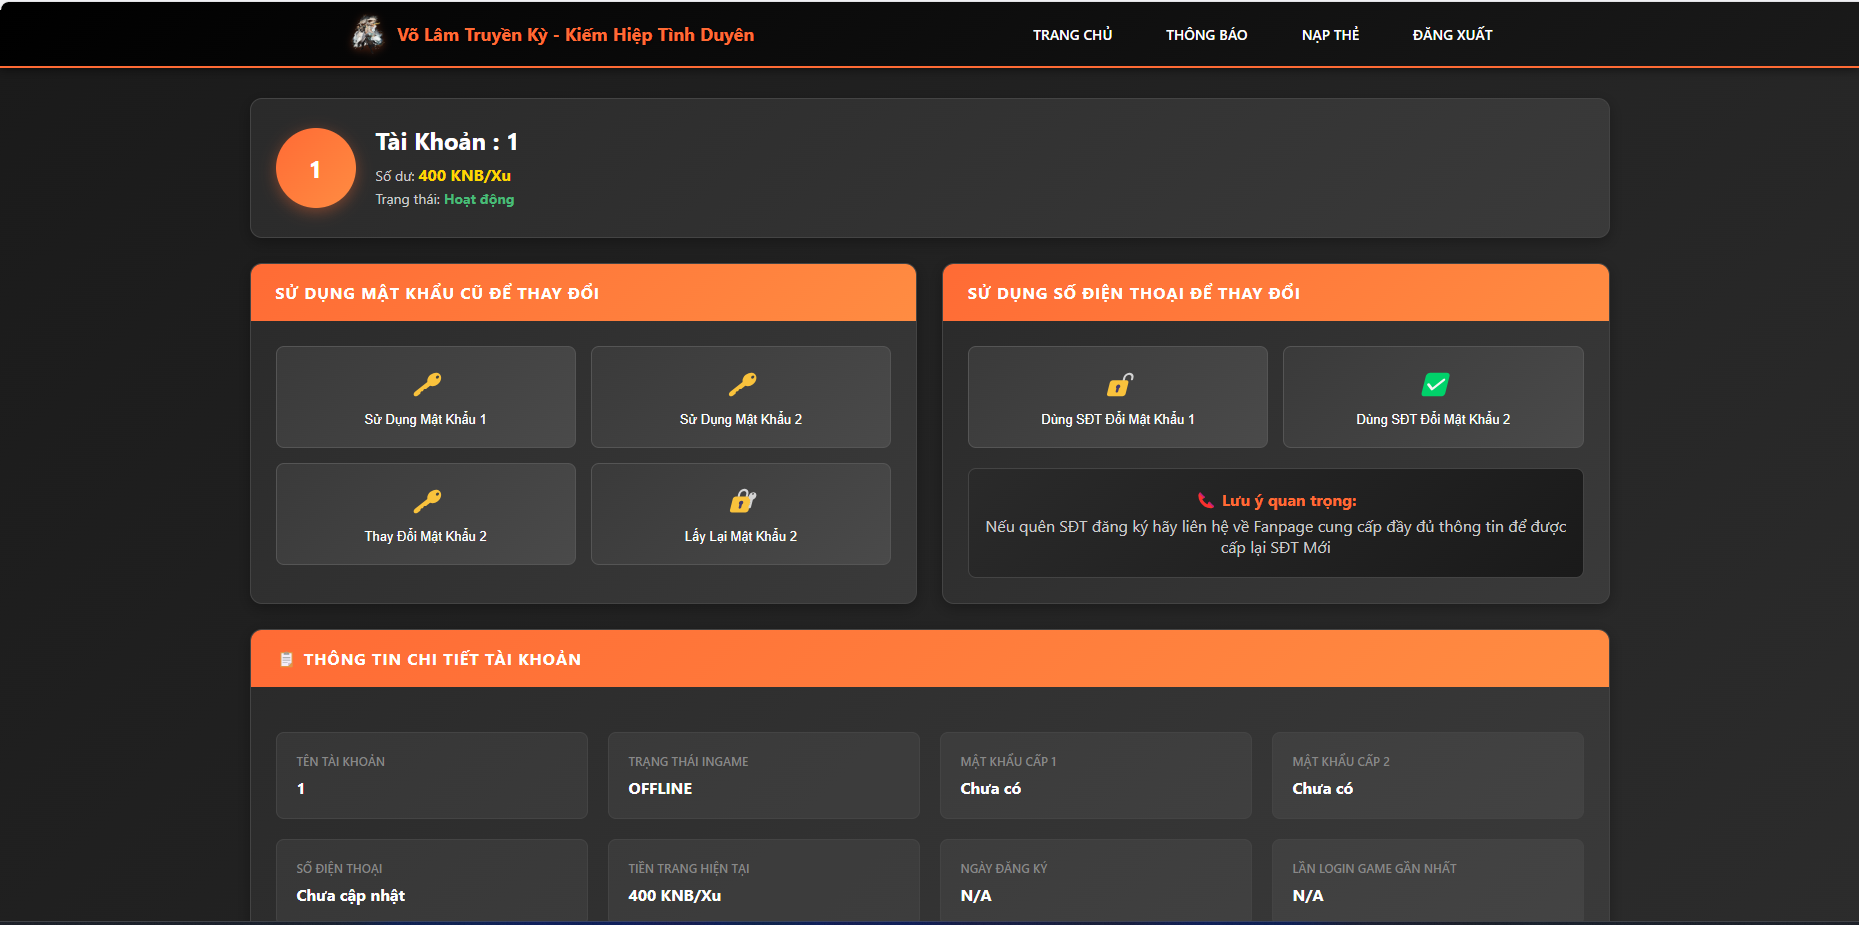
Task: Click the key icon above Thay Đổi Mật Khẩu 2
Action: 427,502
